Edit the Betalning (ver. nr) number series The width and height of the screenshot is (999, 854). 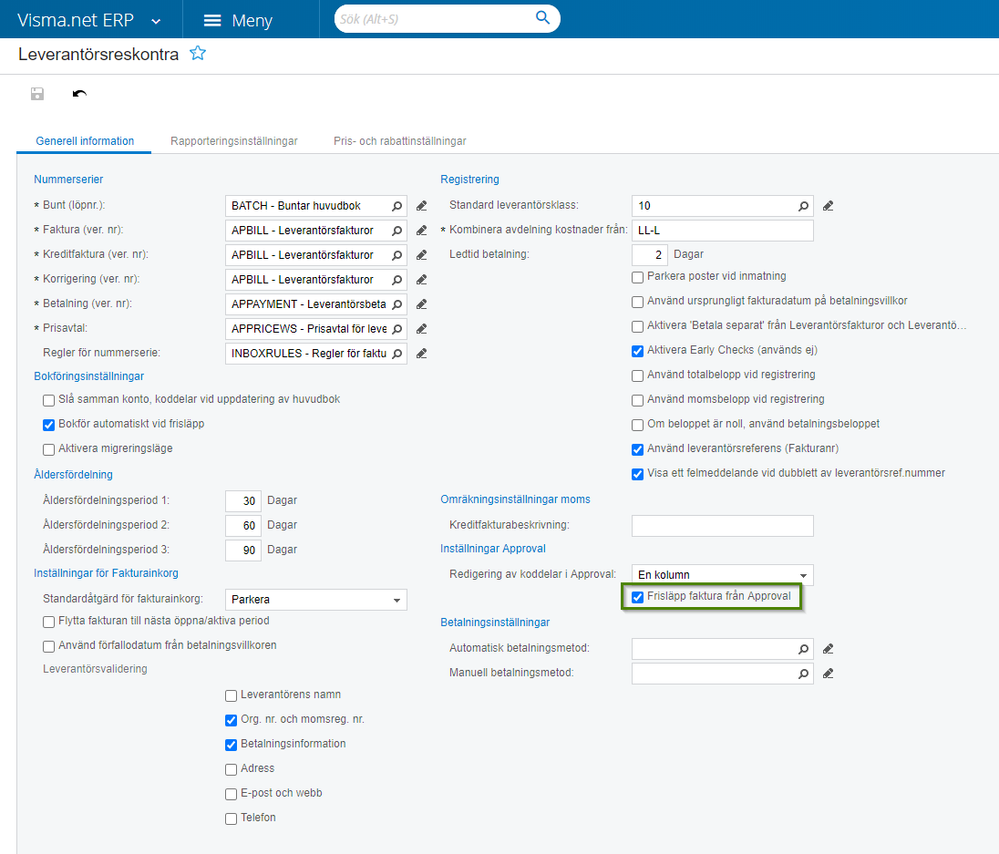point(421,305)
